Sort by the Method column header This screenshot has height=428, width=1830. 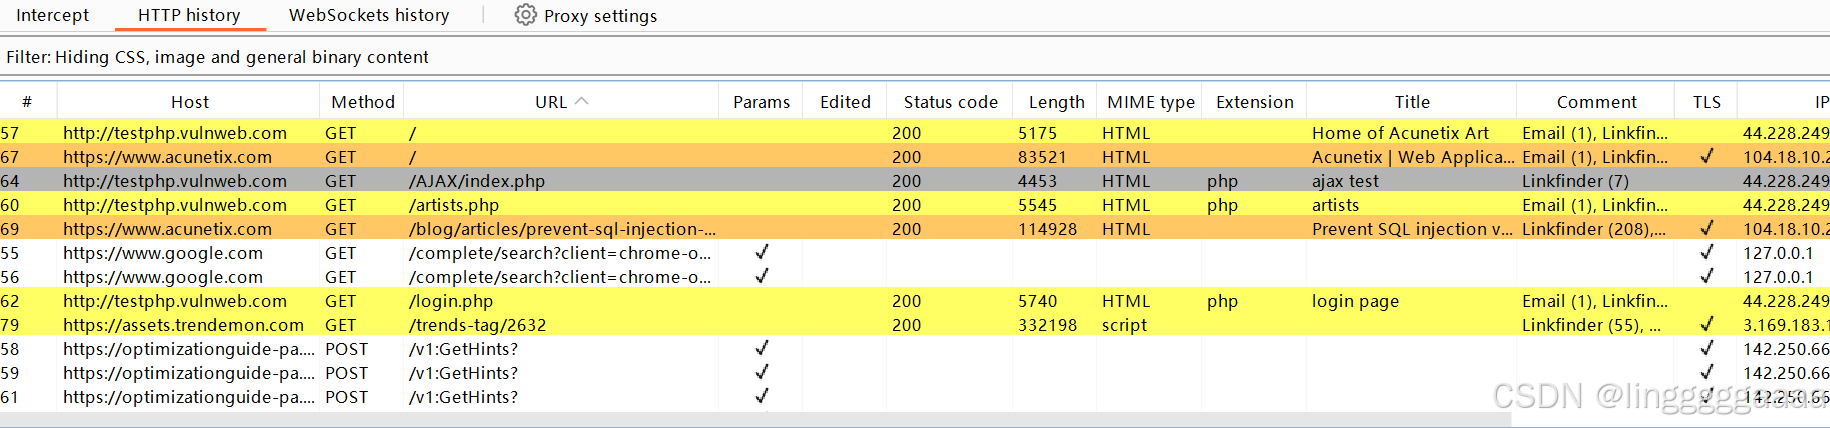pyautogui.click(x=363, y=102)
